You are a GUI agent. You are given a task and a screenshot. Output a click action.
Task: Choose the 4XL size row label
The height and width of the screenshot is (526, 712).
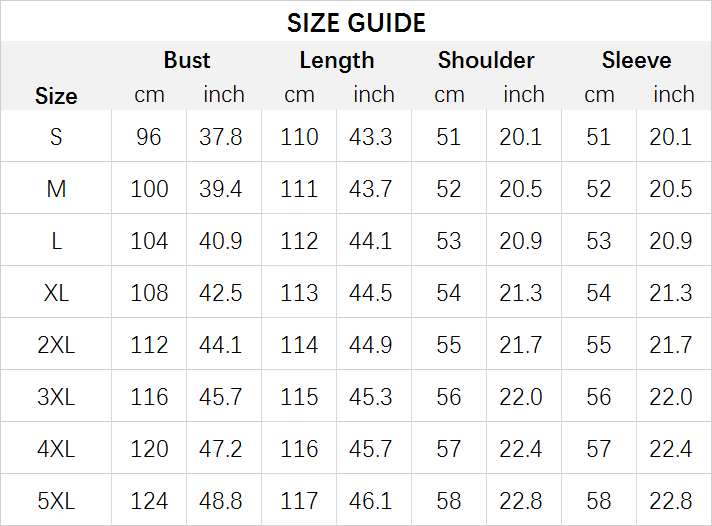(56, 449)
